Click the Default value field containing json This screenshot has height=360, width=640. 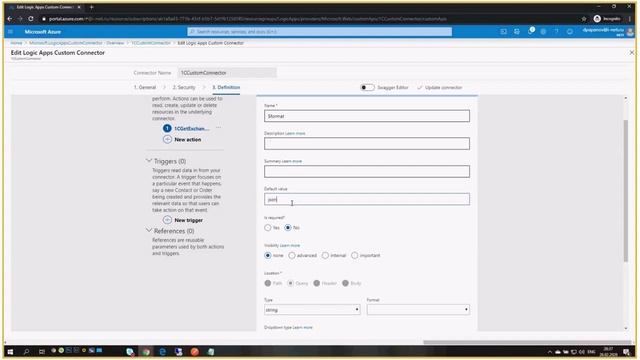click(367, 199)
